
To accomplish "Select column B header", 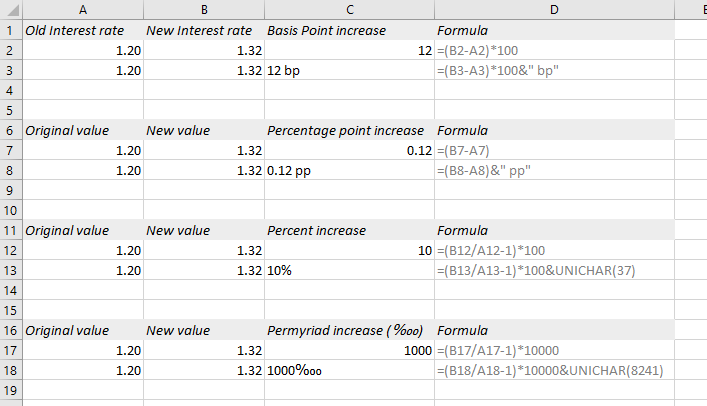I will pos(204,9).
